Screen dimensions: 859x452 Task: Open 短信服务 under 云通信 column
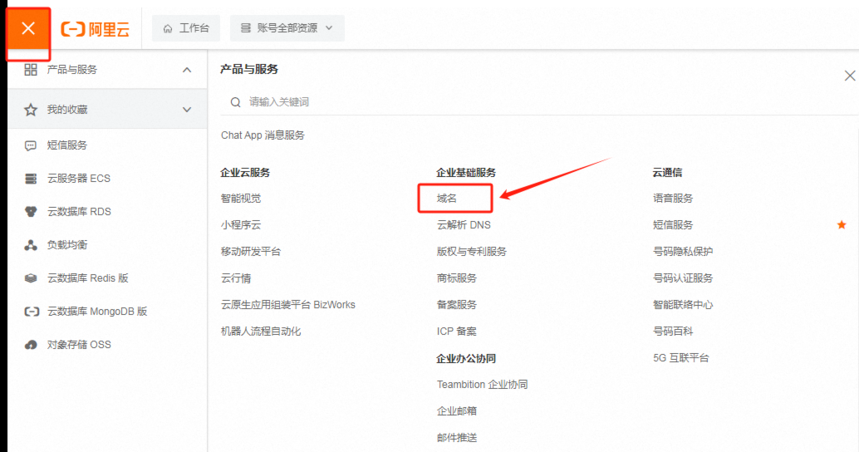pos(673,225)
